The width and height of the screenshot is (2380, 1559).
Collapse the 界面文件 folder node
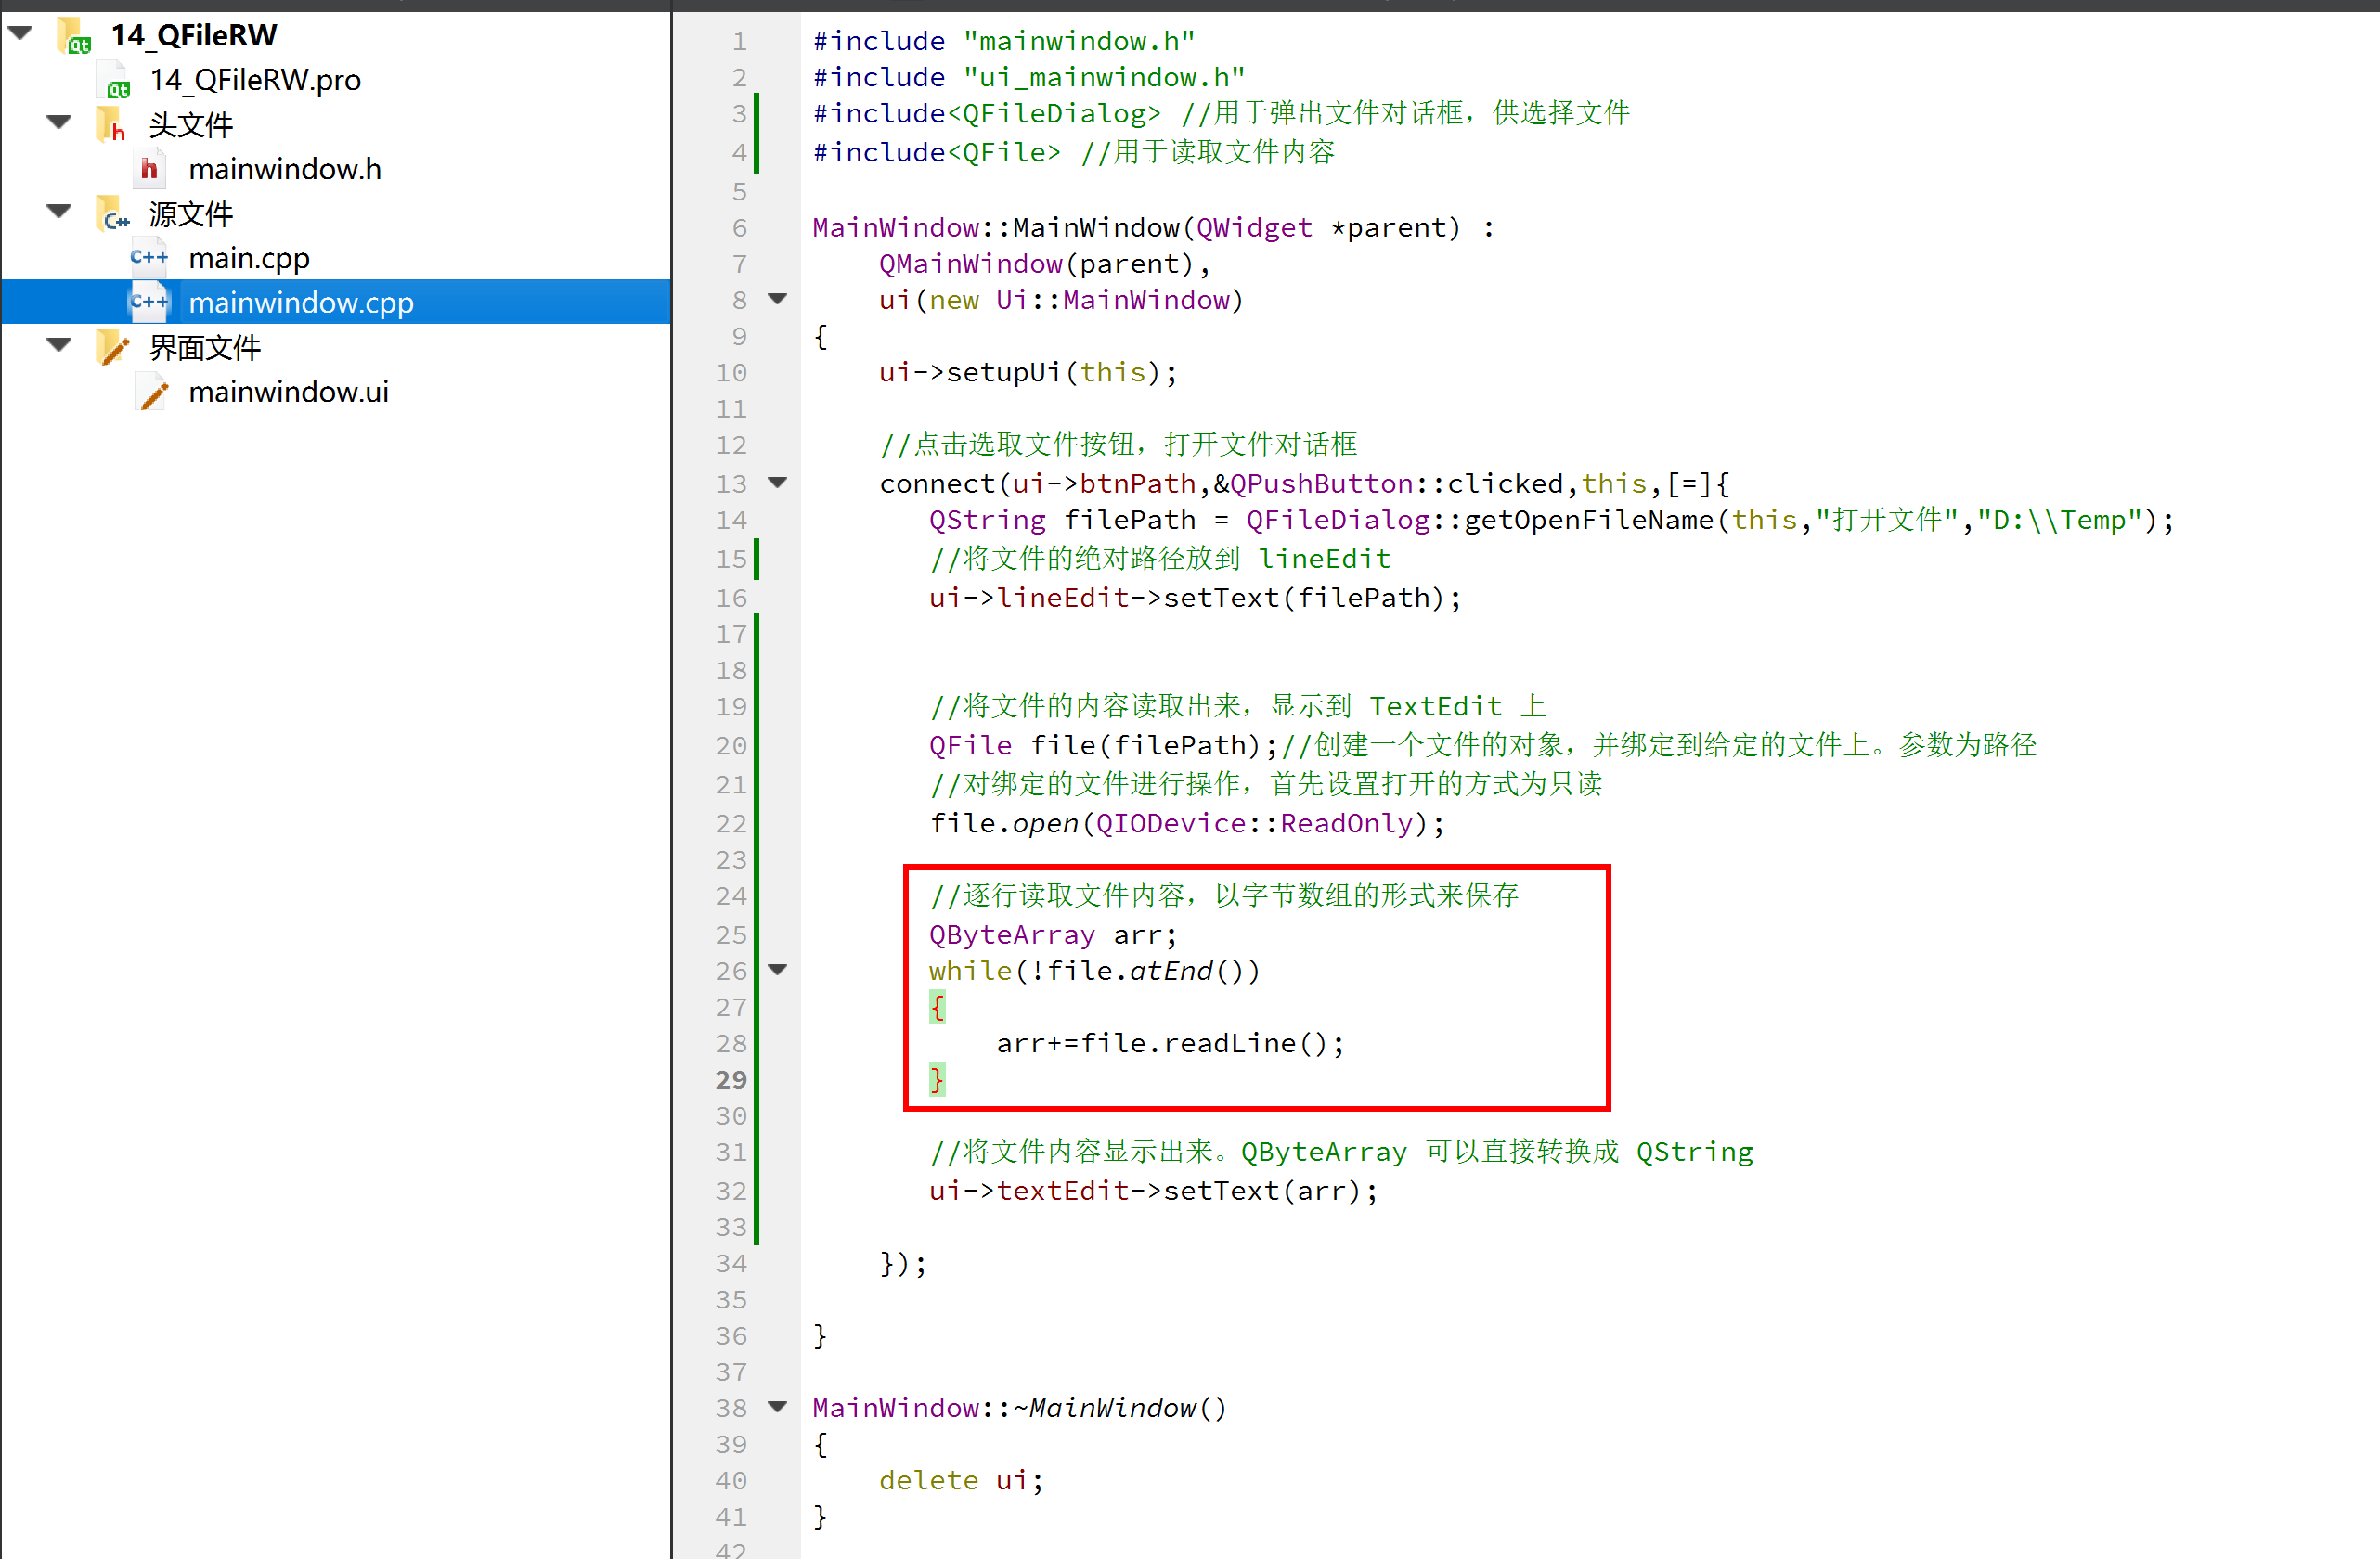tap(59, 346)
